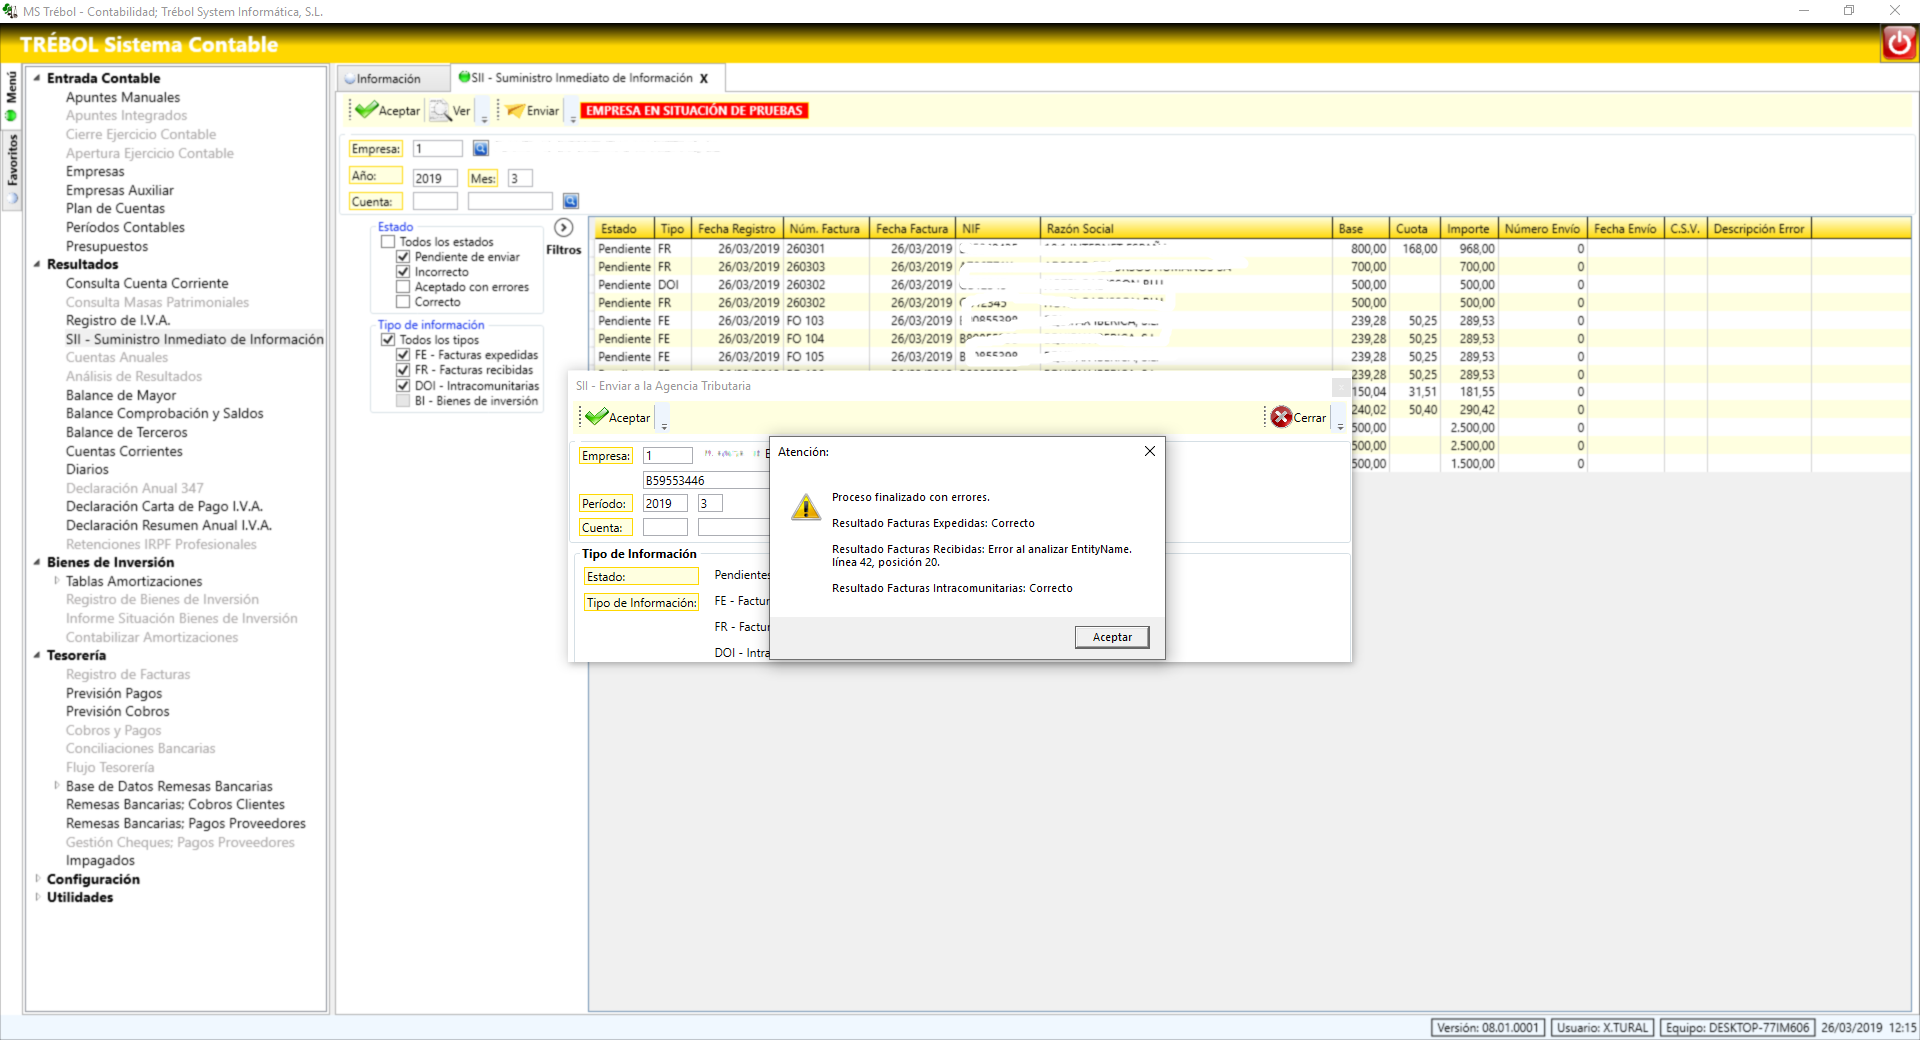Expand the Configuración tree section
Screen dimensions: 1920x1040
coord(37,879)
